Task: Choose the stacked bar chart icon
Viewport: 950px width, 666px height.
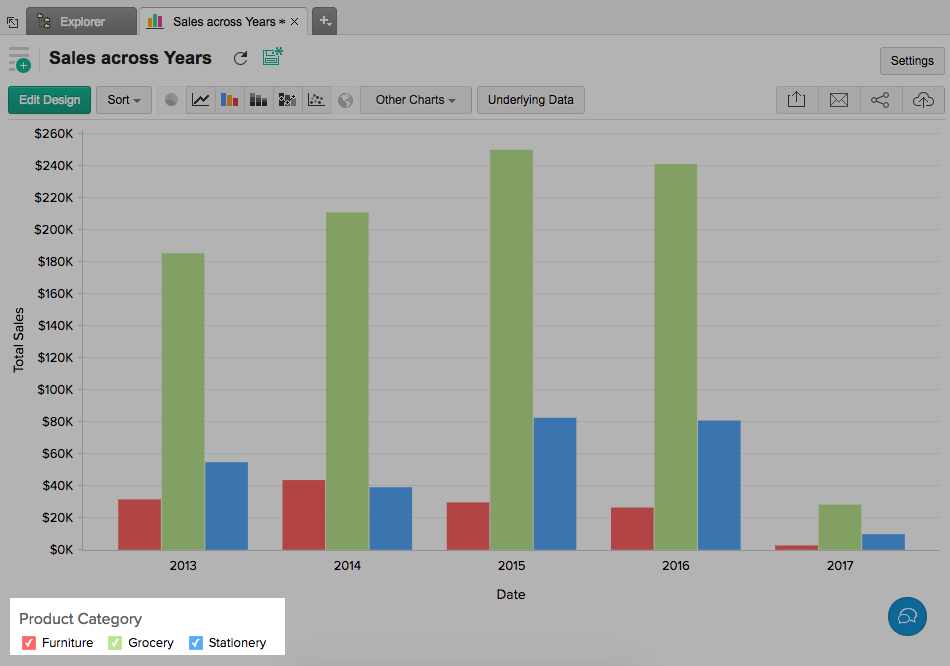Action: [259, 100]
